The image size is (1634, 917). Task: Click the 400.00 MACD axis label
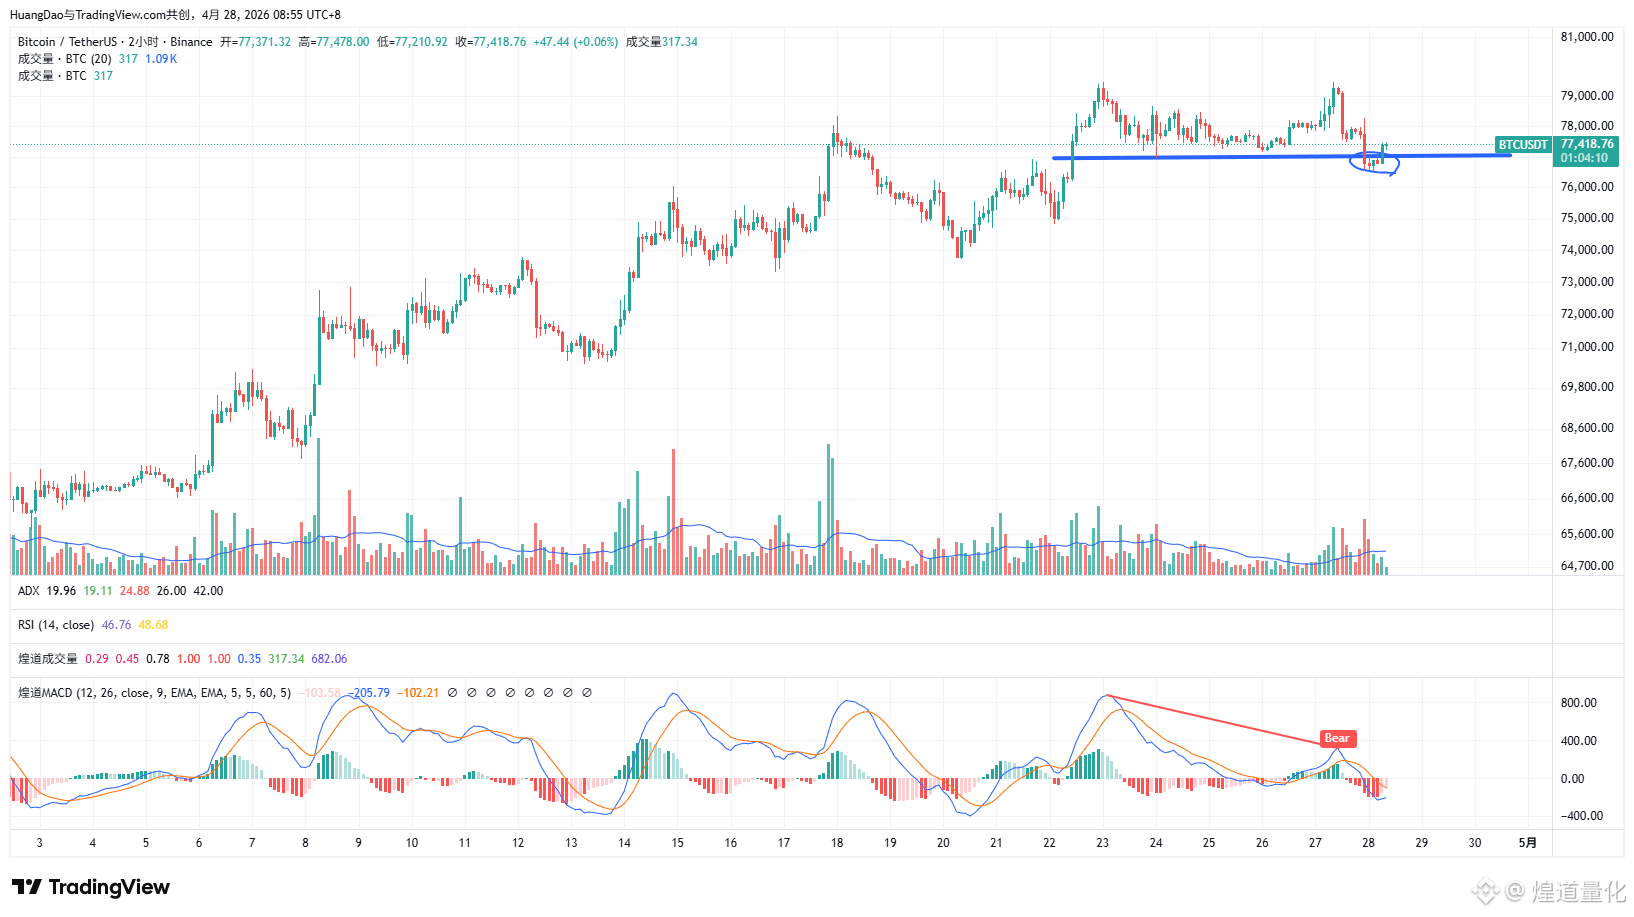point(1579,741)
